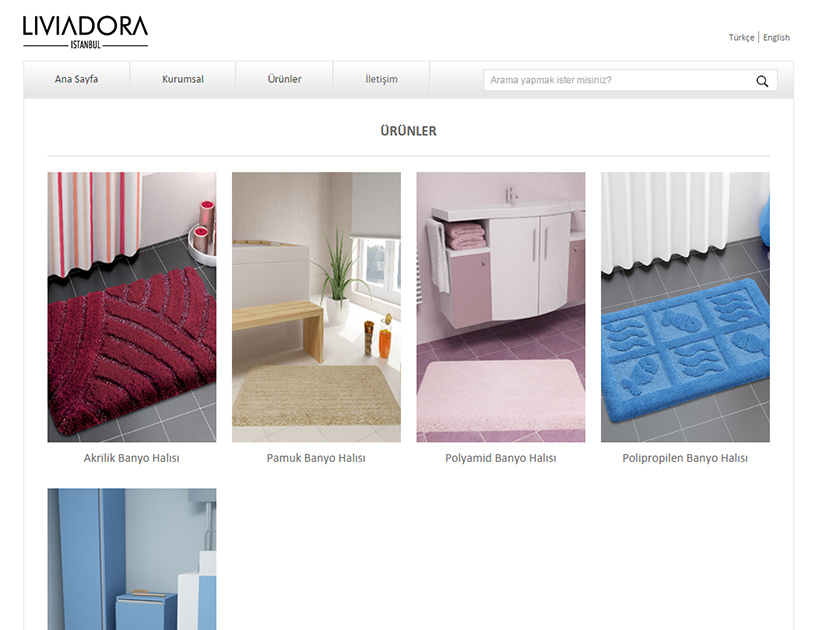The image size is (826, 630).
Task: Go to the Ana Sayfa menu
Action: point(76,80)
